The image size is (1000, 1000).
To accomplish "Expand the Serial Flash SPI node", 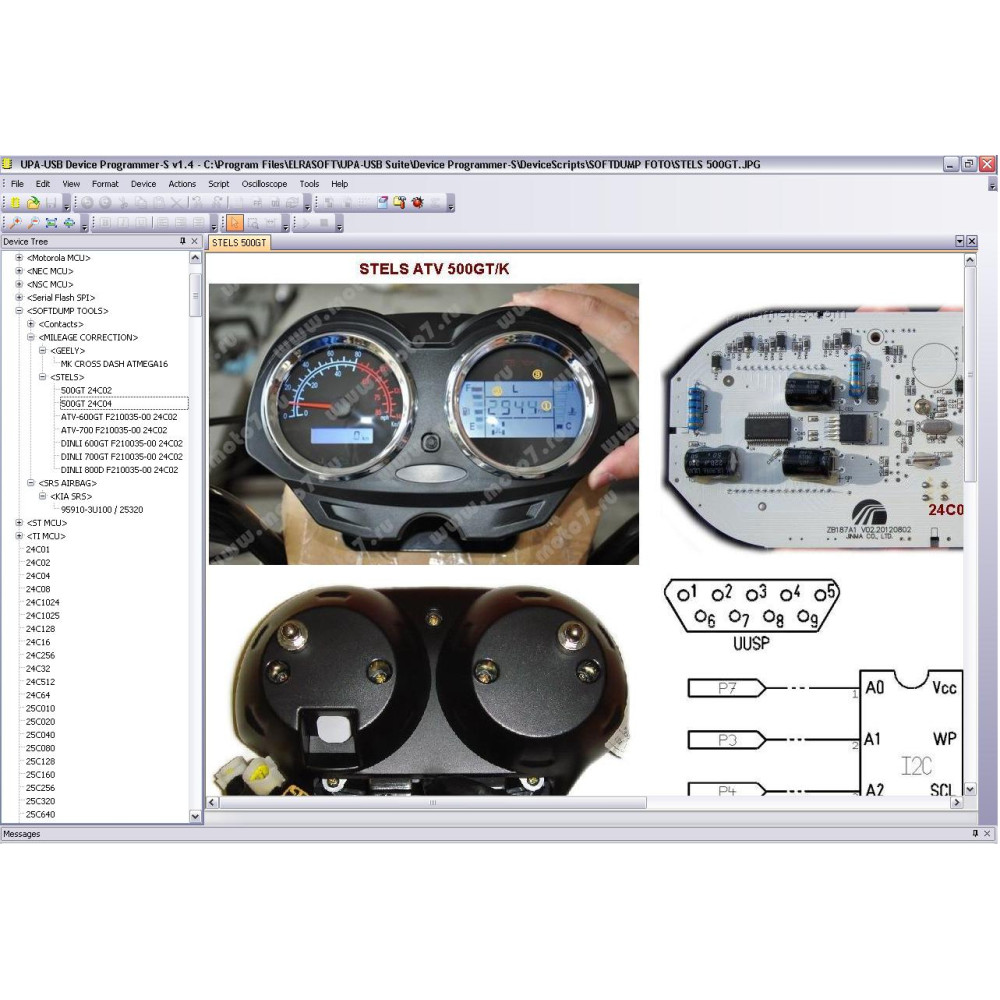I will point(19,297).
